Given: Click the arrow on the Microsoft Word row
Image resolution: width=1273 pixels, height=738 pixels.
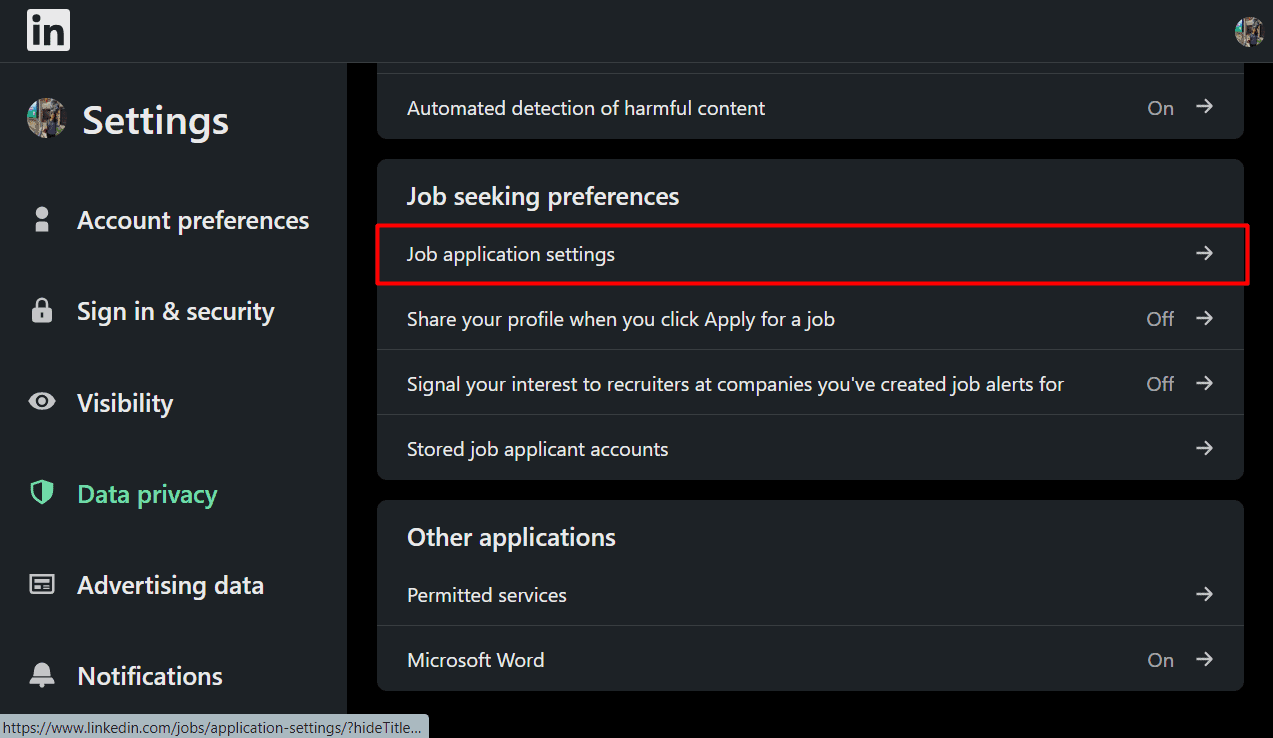Looking at the screenshot, I should [1205, 659].
